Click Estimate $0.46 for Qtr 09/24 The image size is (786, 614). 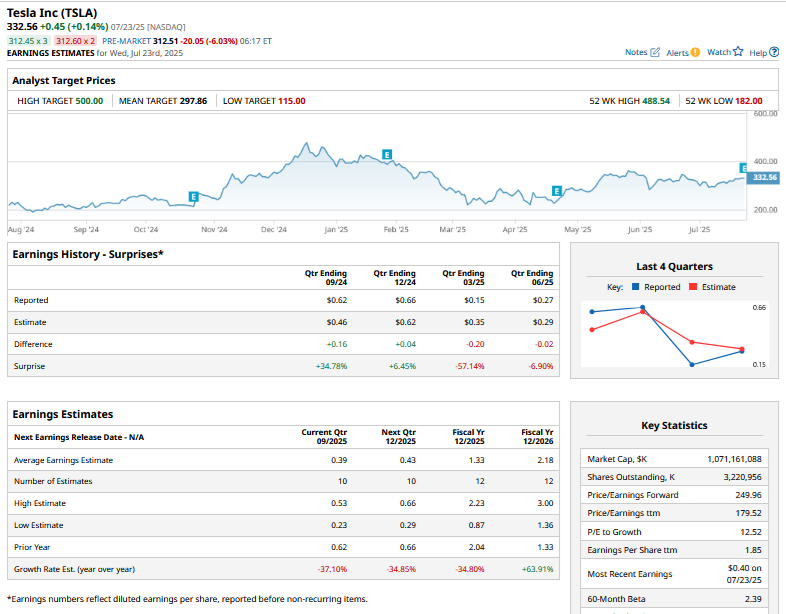[337, 322]
